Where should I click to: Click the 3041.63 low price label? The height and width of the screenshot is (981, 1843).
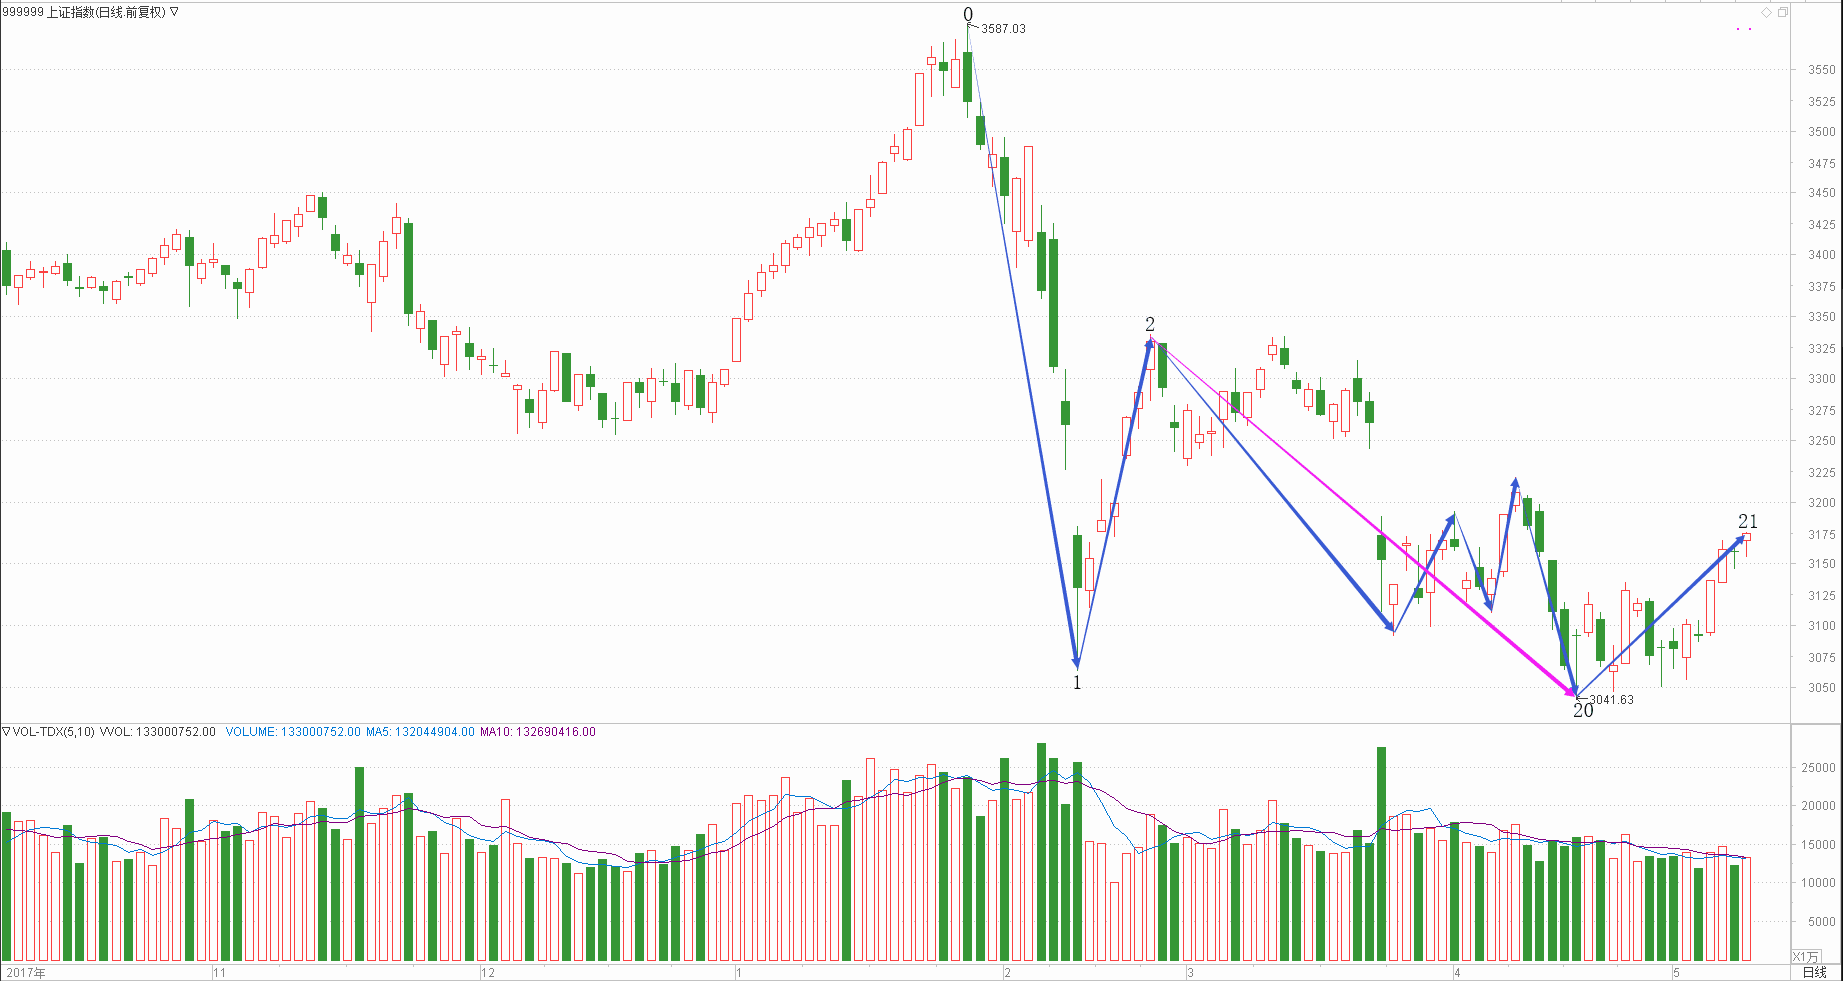1611,700
